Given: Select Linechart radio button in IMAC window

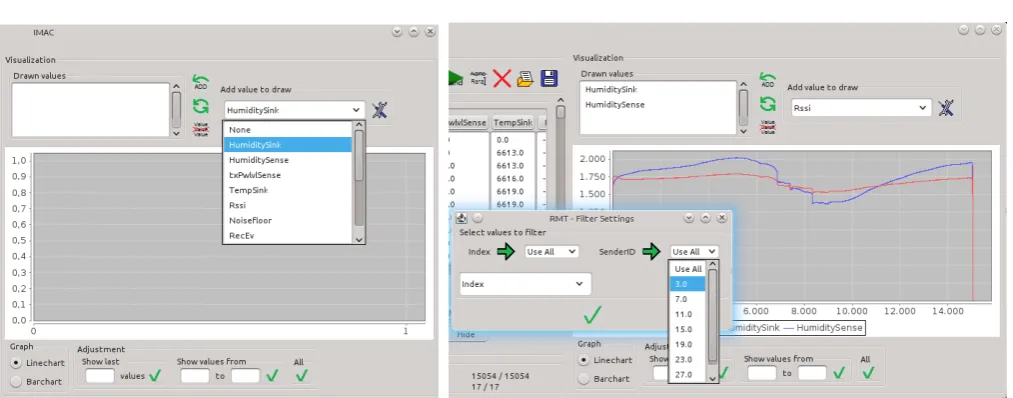Looking at the screenshot, I should tap(16, 362).
